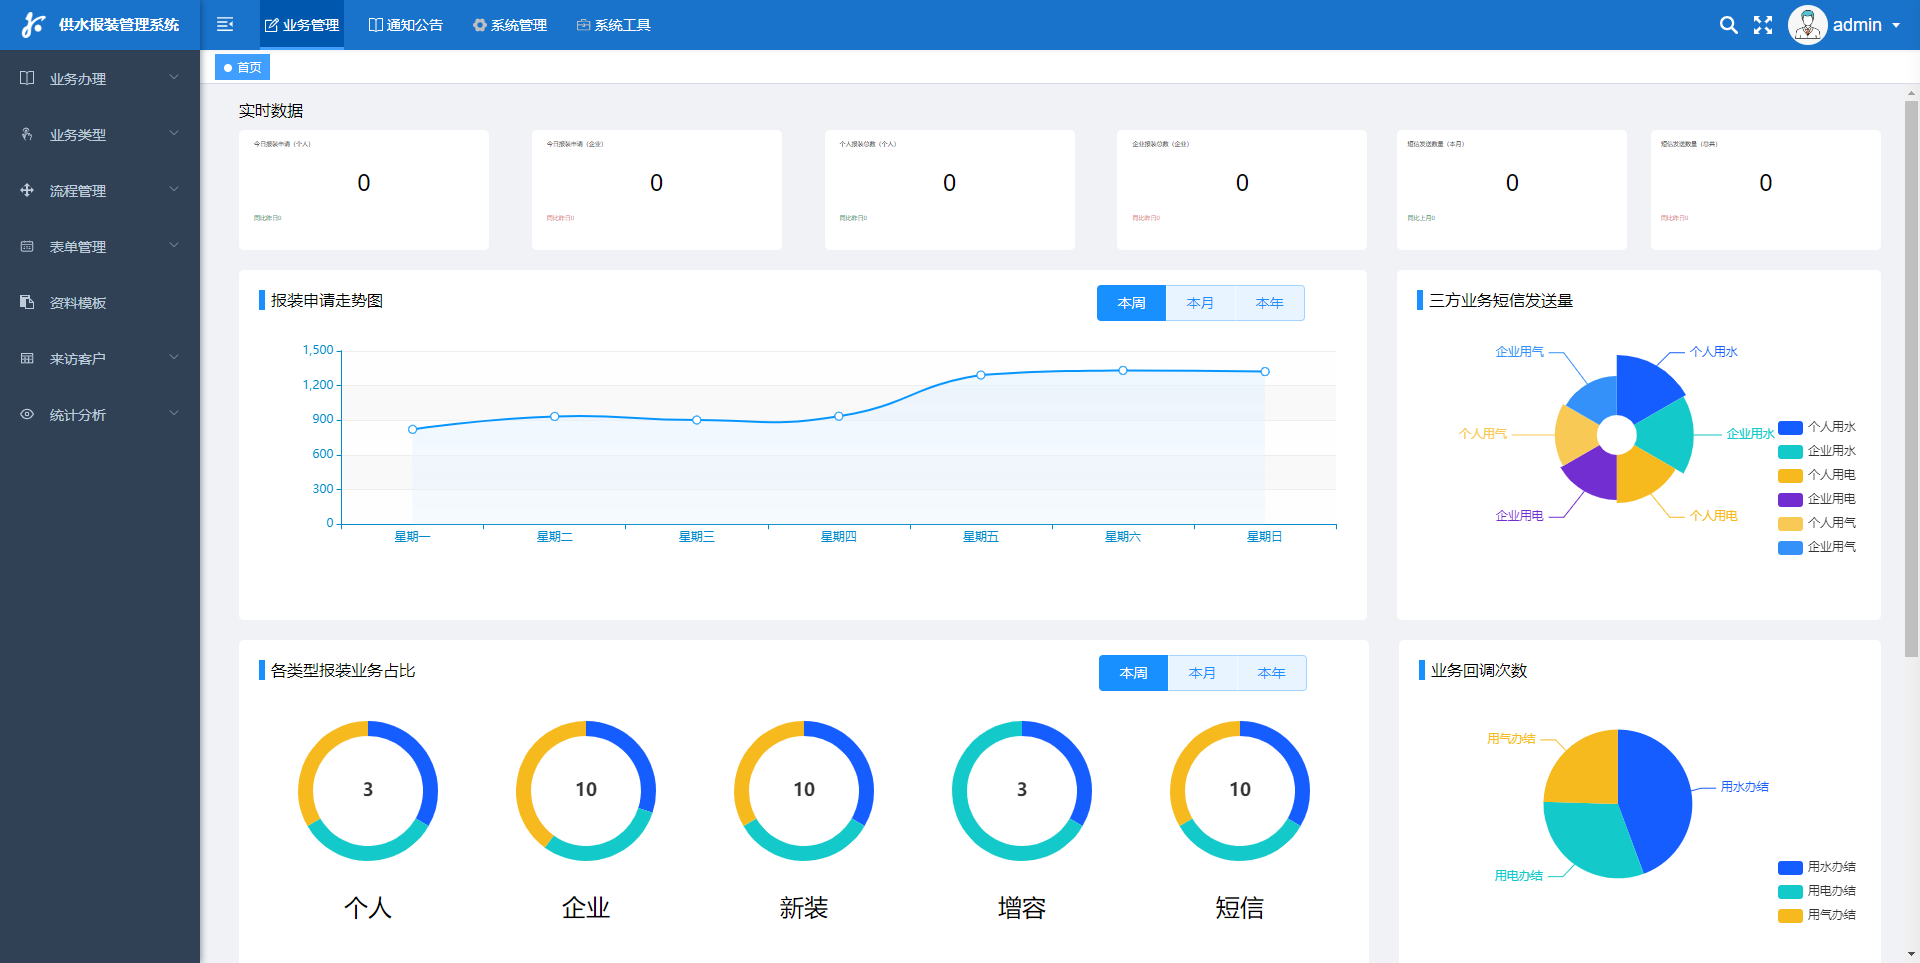Open the search magnifier icon
The width and height of the screenshot is (1920, 963).
(1728, 25)
